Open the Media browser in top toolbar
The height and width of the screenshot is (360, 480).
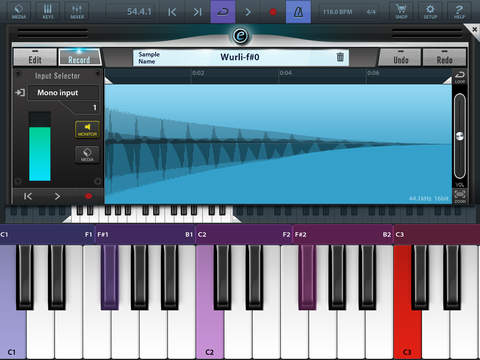point(19,11)
